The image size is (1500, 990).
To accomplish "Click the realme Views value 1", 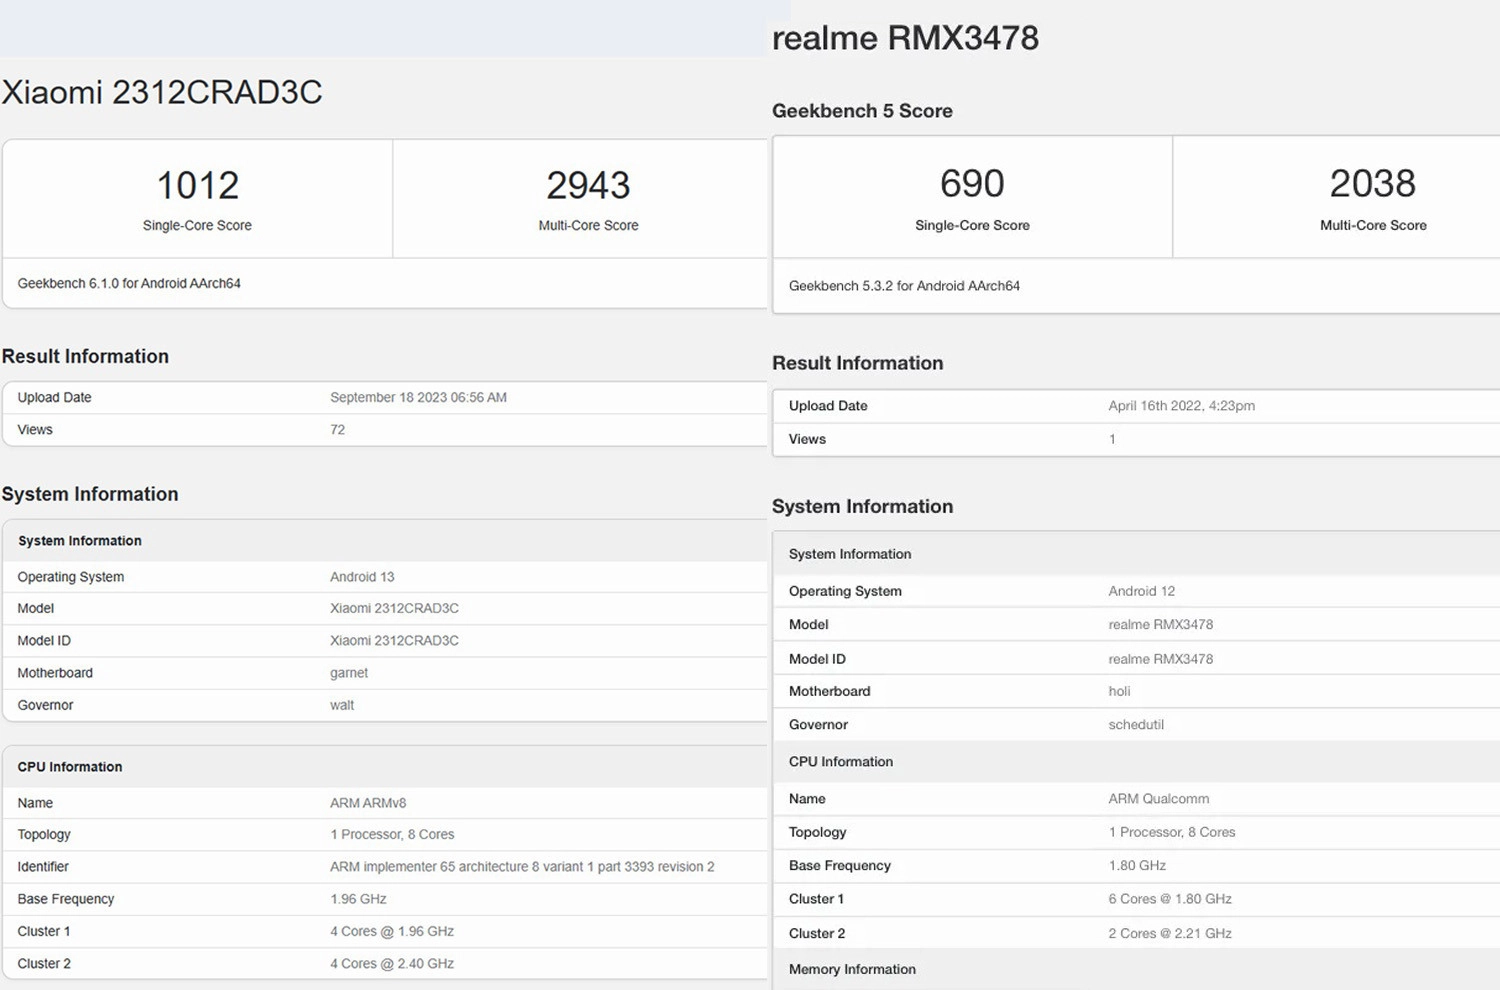I will click(1112, 439).
